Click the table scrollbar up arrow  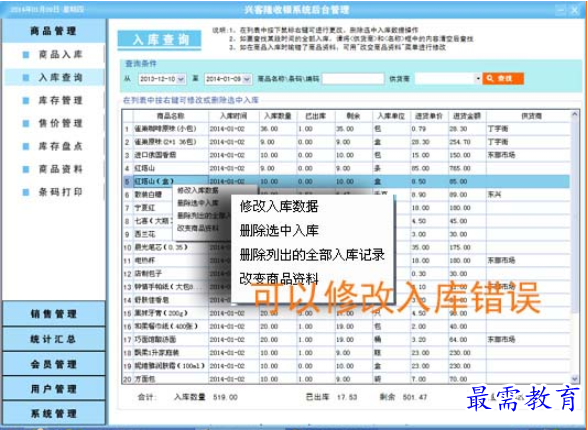(x=574, y=114)
